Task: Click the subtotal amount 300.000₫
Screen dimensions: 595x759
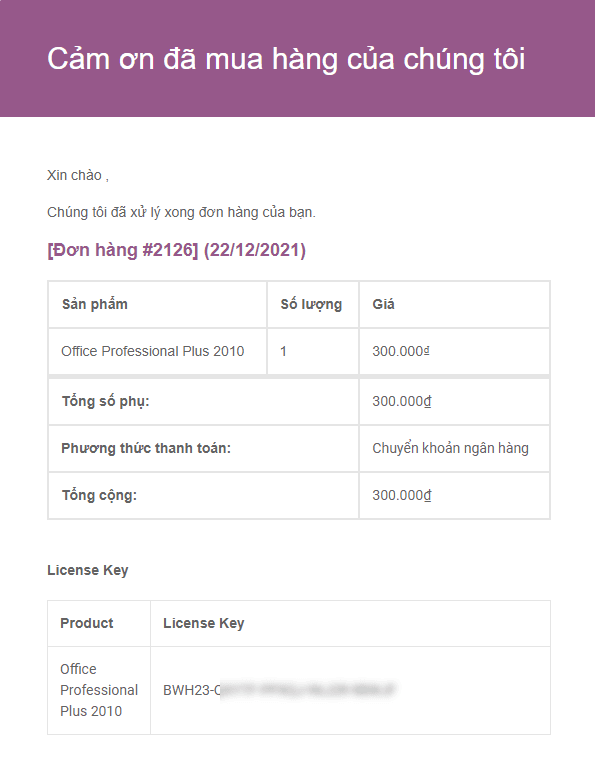Action: click(x=402, y=401)
